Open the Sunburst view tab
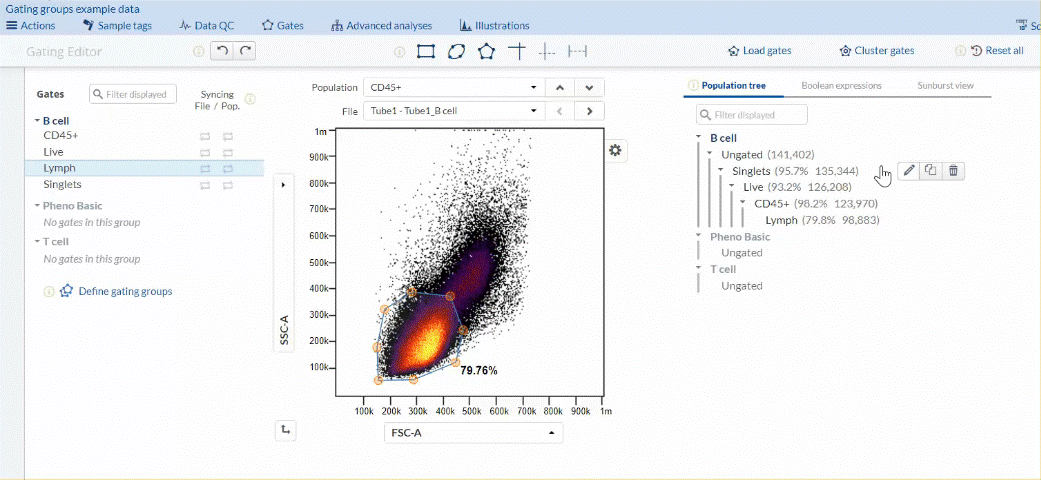This screenshot has height=480, width=1041. [945, 86]
